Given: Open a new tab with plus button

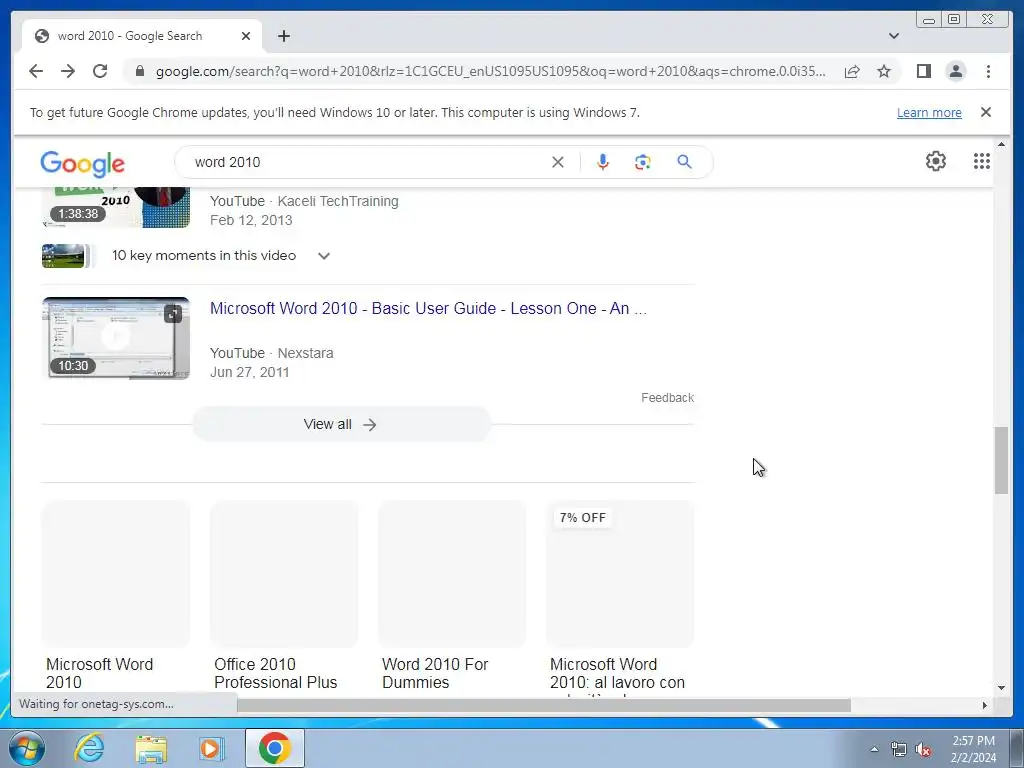Looking at the screenshot, I should click(283, 36).
